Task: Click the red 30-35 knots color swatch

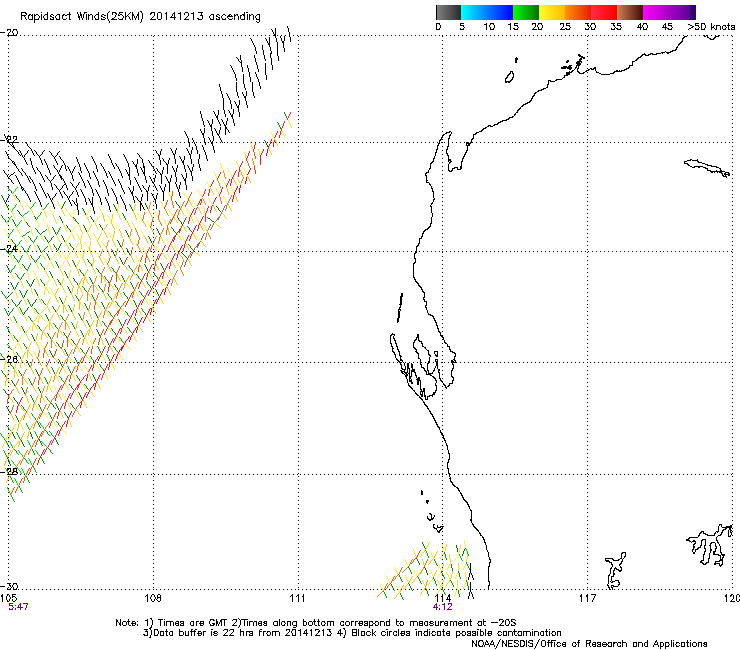Action: 604,12
